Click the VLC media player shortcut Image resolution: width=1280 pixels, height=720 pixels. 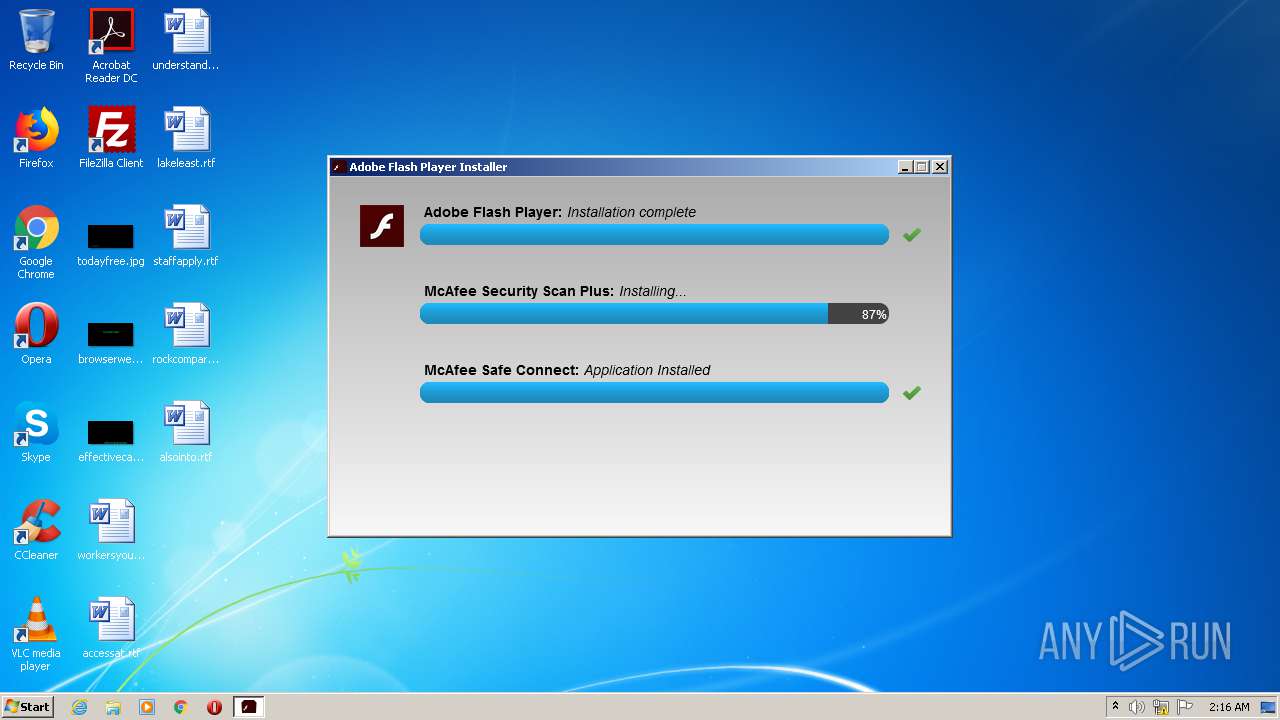[x=36, y=635]
